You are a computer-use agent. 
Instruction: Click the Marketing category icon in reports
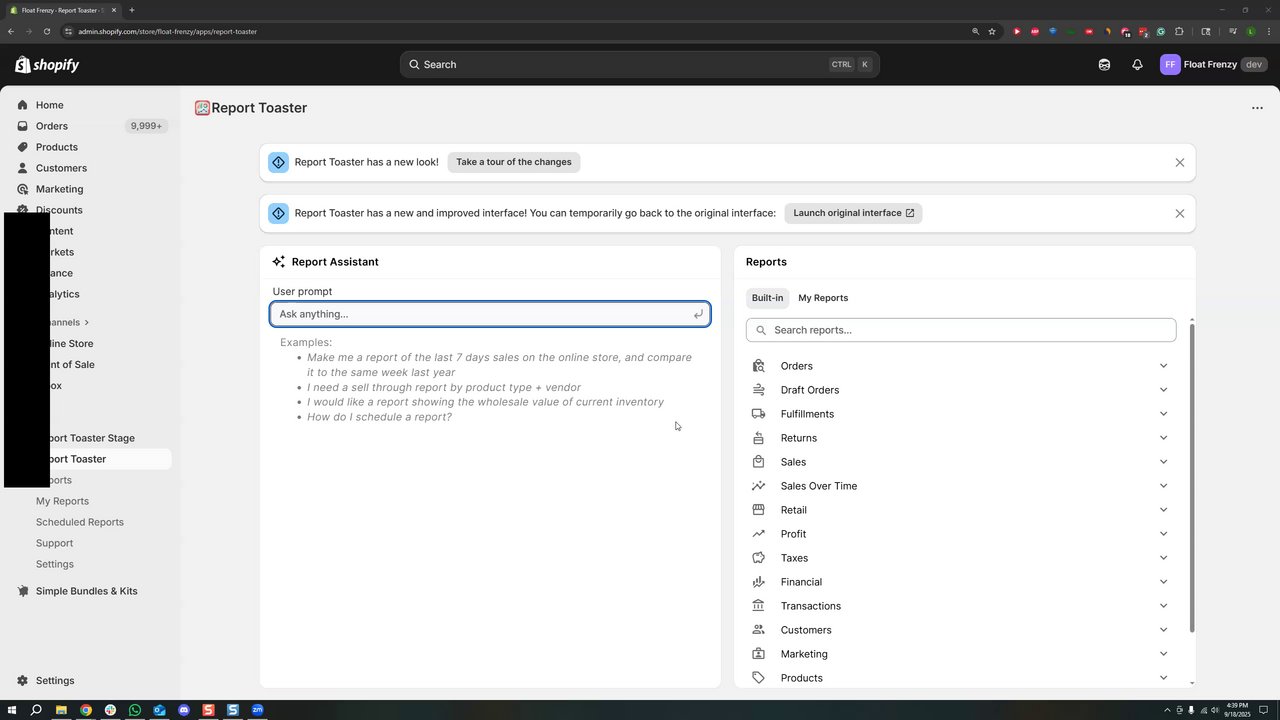point(758,654)
